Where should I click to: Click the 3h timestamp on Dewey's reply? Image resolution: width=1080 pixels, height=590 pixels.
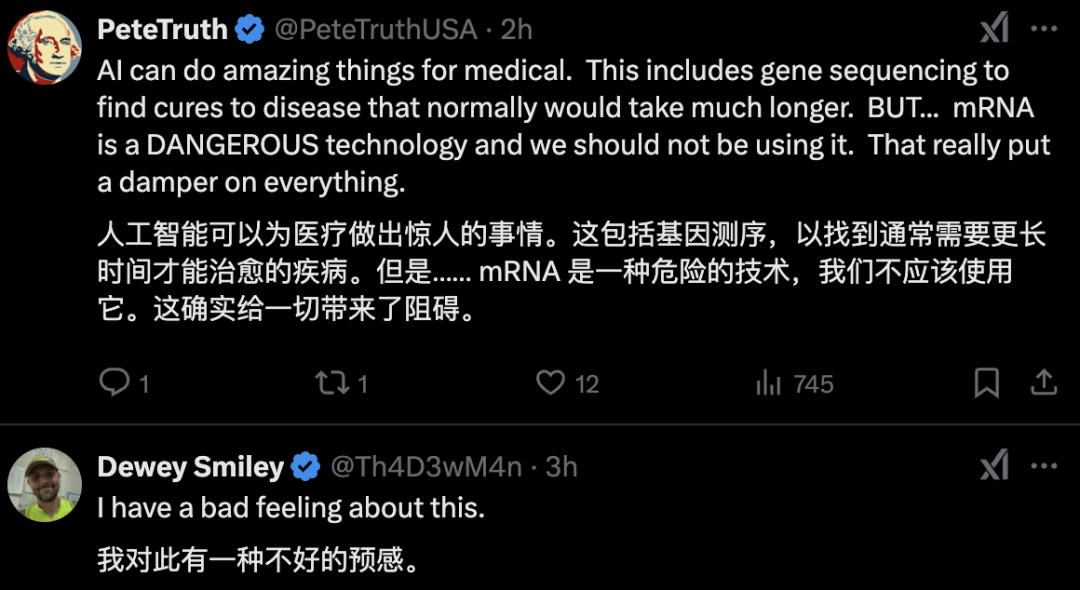coord(561,467)
